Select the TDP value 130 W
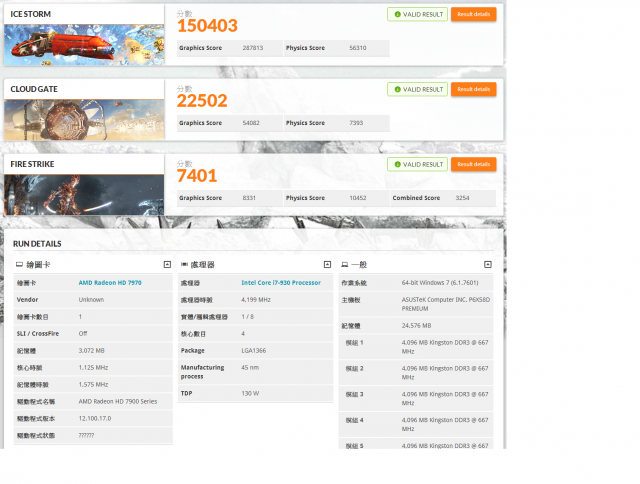 pos(250,394)
